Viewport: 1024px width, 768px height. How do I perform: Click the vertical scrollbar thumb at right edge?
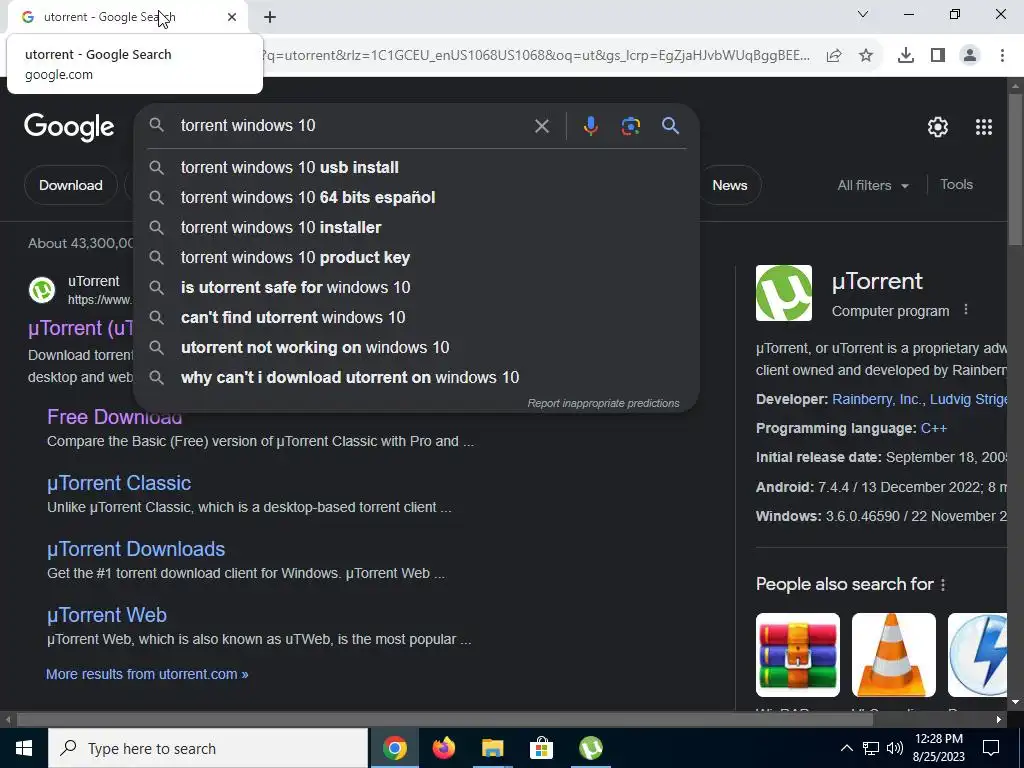click(x=1016, y=170)
